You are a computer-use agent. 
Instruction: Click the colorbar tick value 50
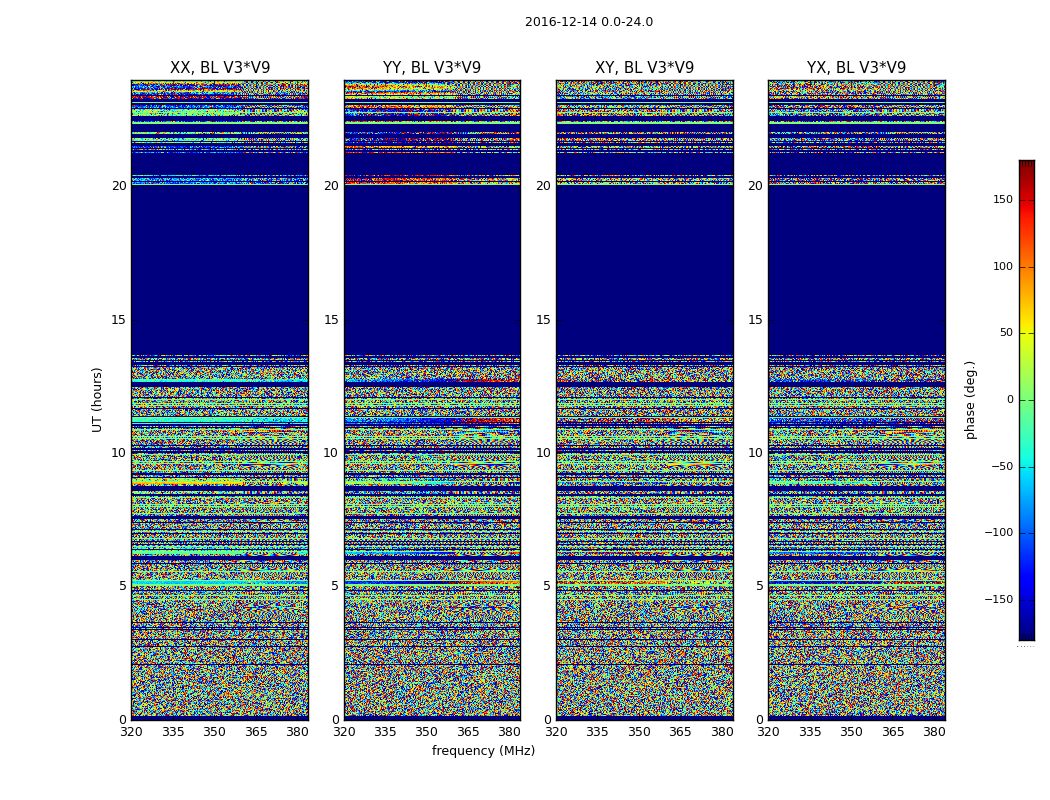[x=1006, y=333]
